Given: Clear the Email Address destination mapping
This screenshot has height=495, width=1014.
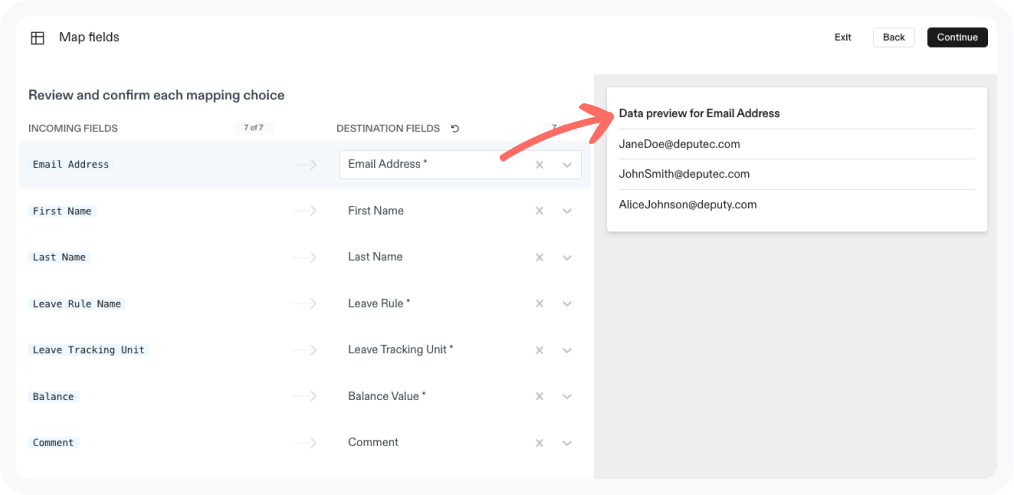Looking at the screenshot, I should [x=539, y=165].
